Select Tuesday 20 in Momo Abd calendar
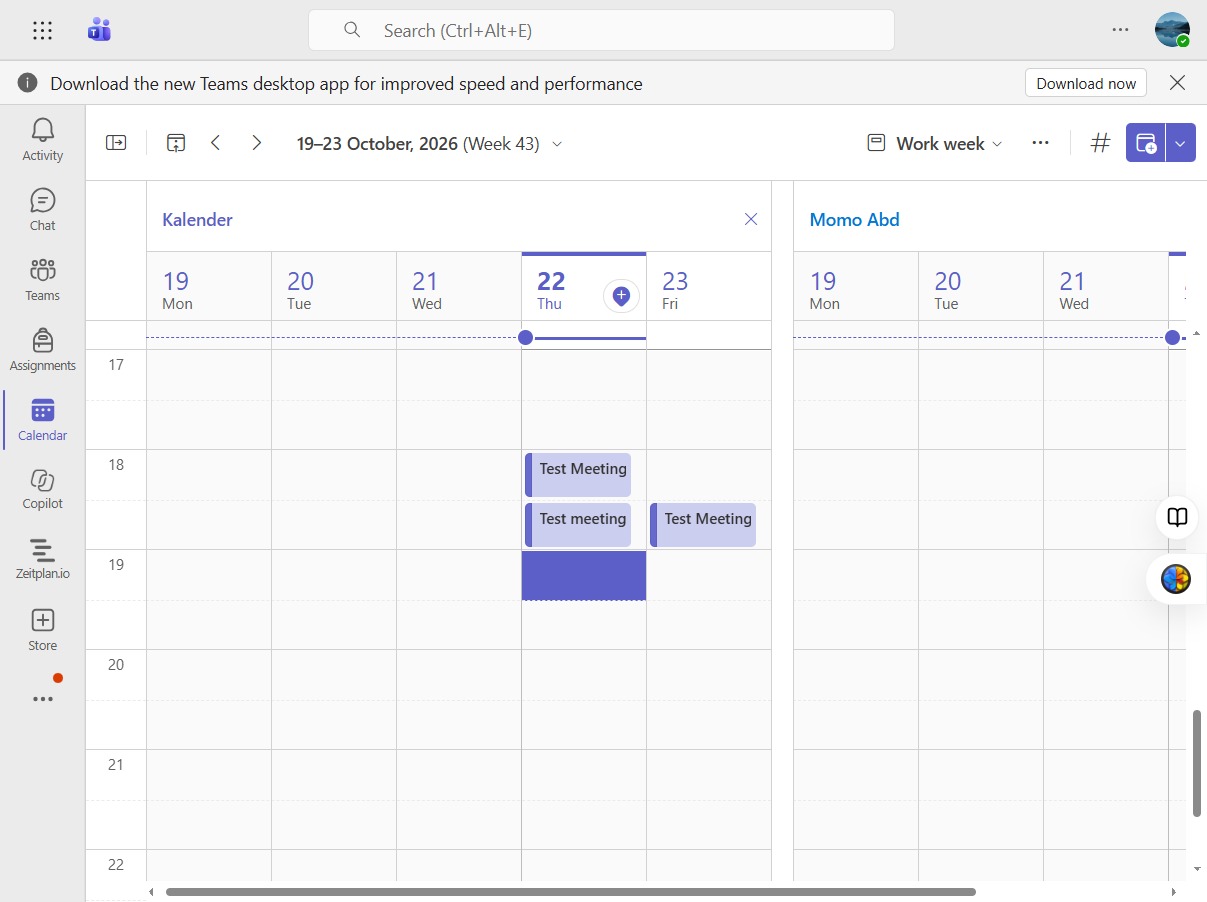1207x902 pixels. [981, 287]
